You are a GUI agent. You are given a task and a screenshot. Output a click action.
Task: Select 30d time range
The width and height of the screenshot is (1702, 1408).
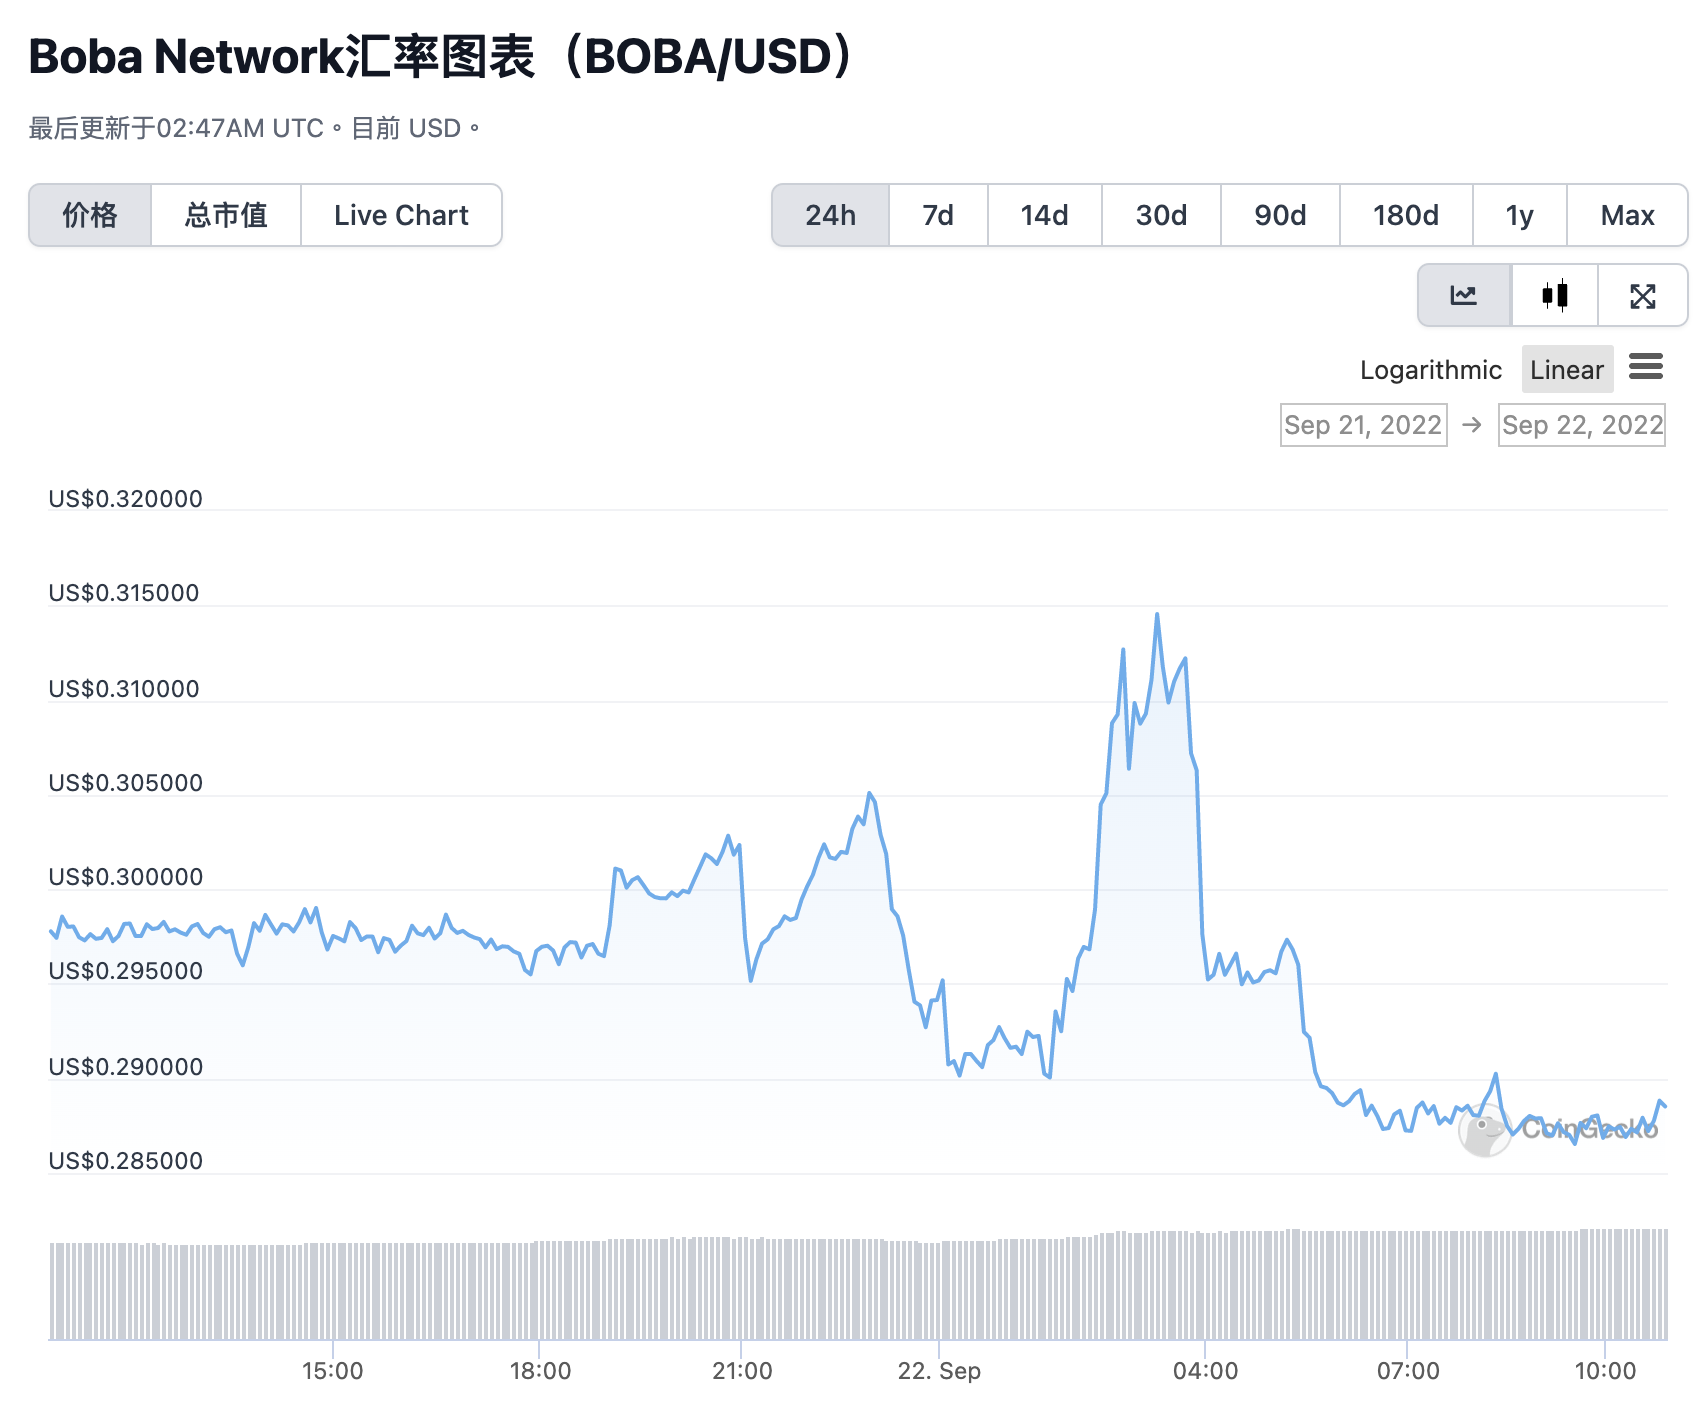coord(1161,215)
